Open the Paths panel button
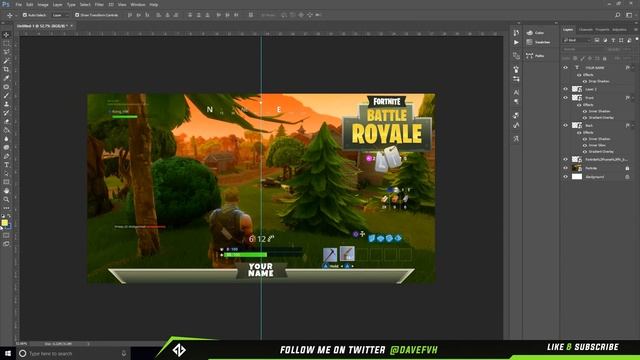Image resolution: width=640 pixels, height=360 pixels. 536,56
